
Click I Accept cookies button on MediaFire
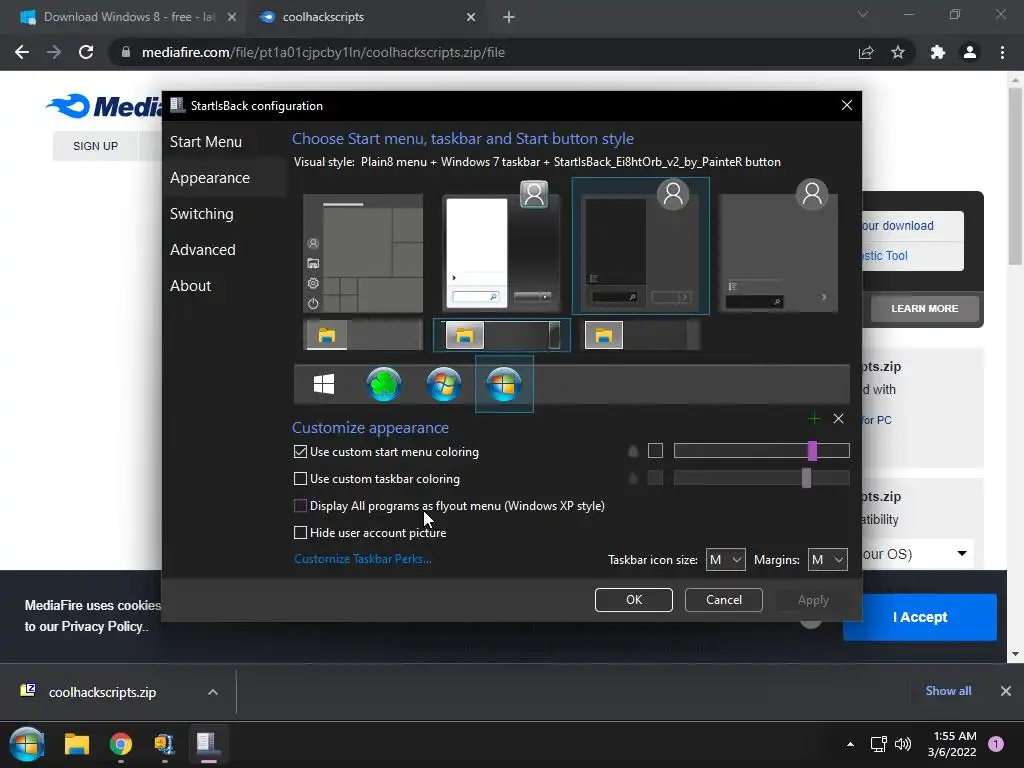coord(920,617)
